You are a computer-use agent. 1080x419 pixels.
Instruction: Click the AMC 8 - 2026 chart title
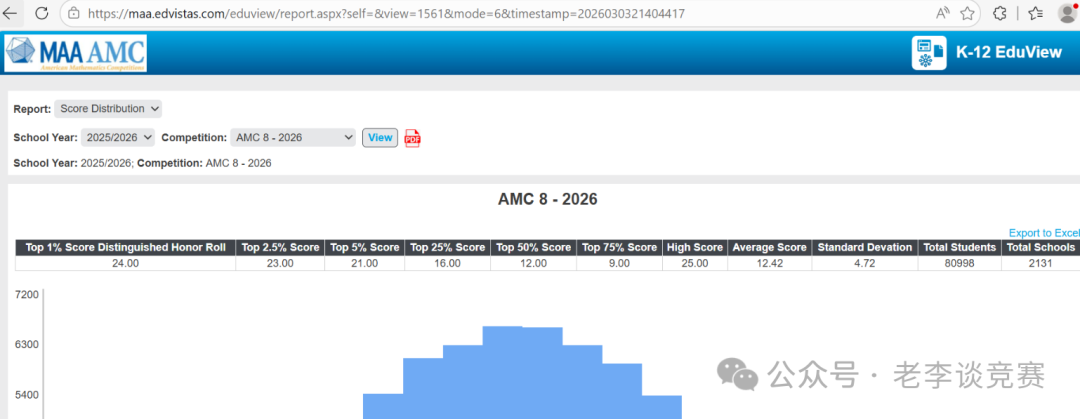(x=548, y=200)
